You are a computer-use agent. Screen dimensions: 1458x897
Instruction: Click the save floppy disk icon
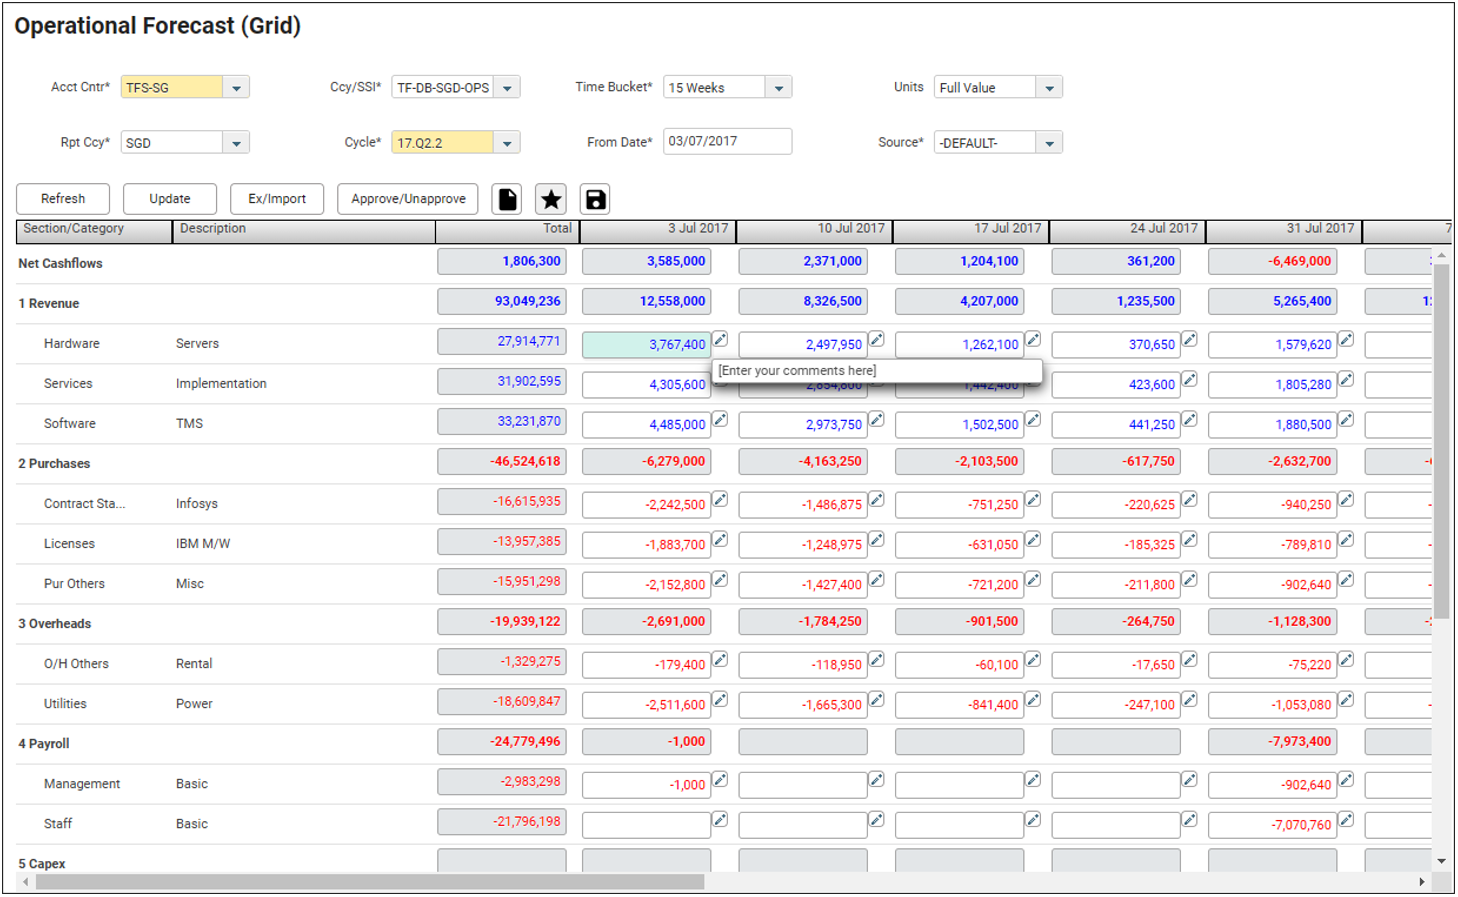click(x=595, y=199)
